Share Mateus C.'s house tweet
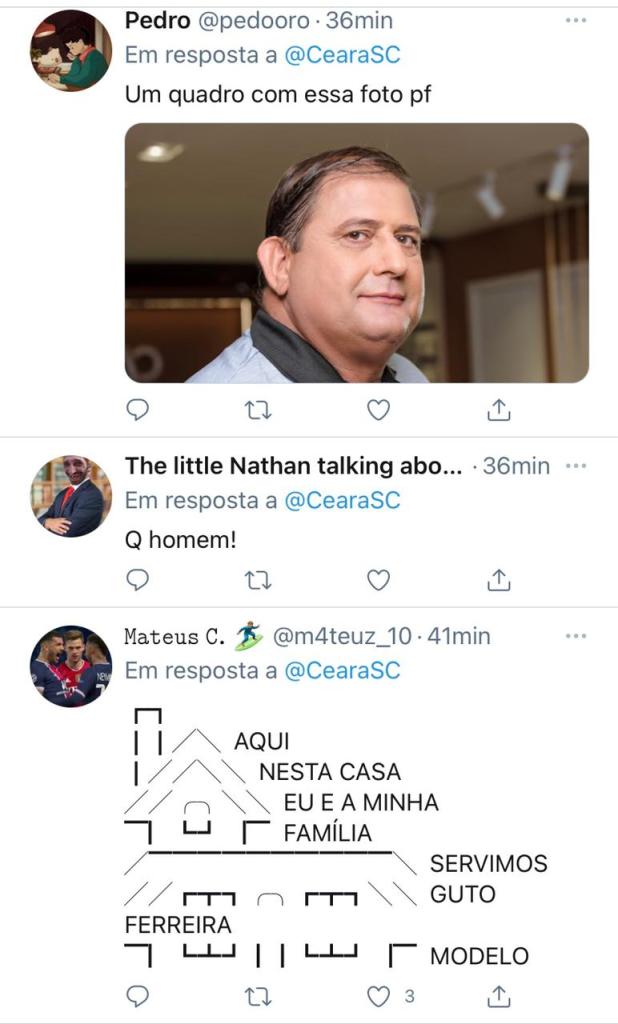 click(x=499, y=996)
